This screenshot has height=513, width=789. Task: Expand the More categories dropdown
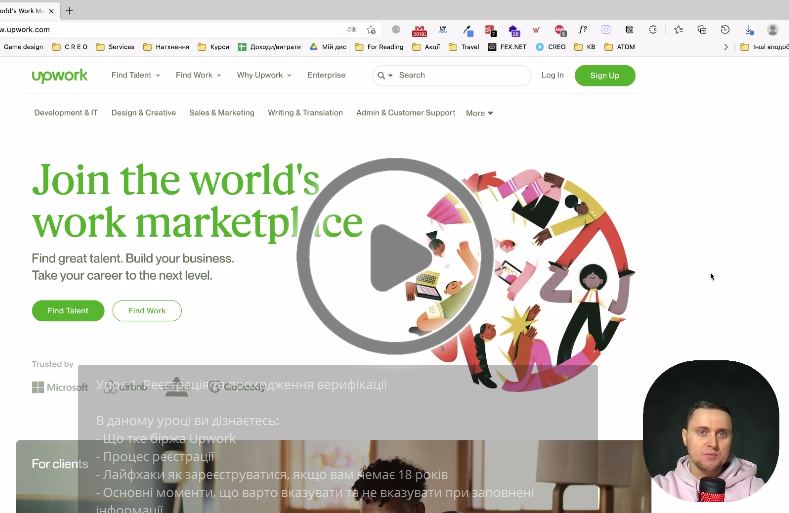(479, 113)
